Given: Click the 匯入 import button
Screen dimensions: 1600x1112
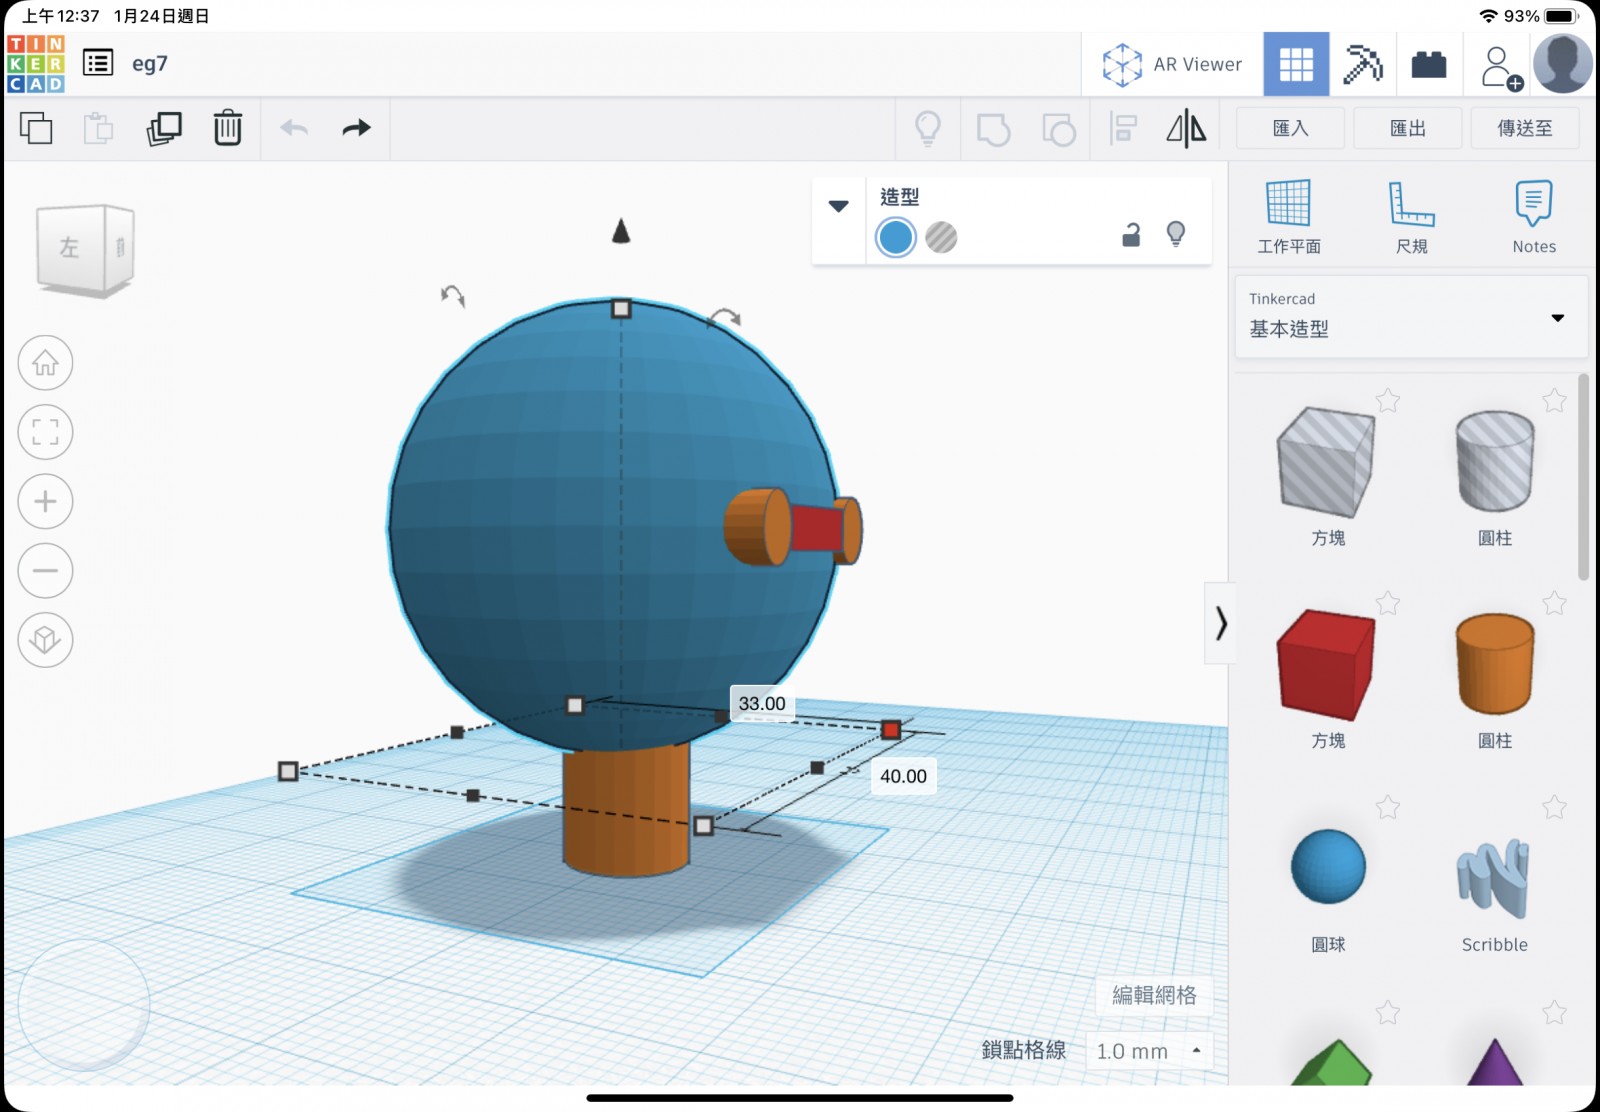Looking at the screenshot, I should pos(1290,128).
